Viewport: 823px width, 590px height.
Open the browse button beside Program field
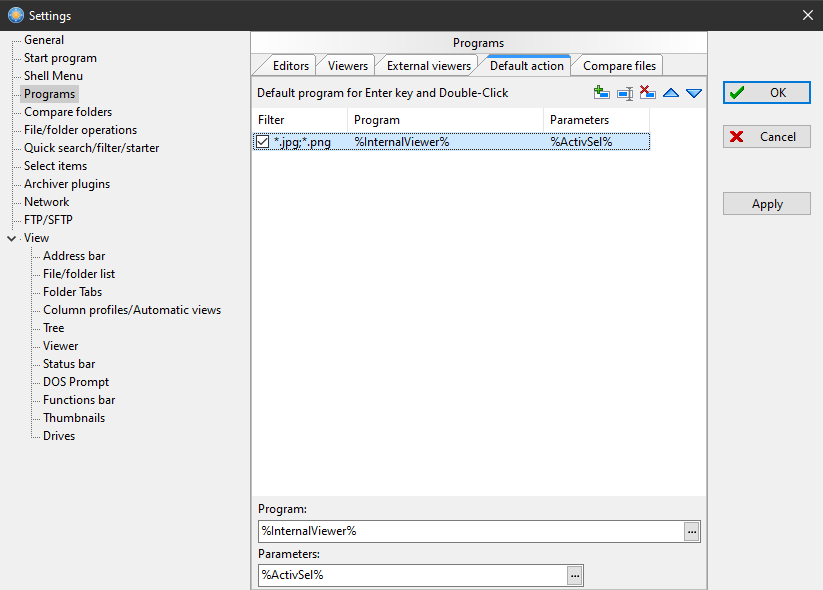tap(692, 532)
